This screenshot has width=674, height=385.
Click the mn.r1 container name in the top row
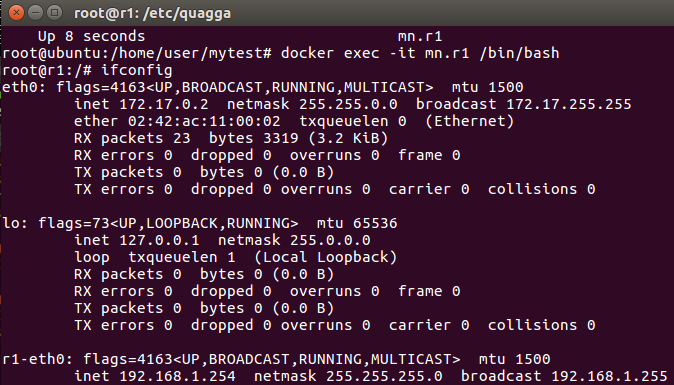coord(420,36)
